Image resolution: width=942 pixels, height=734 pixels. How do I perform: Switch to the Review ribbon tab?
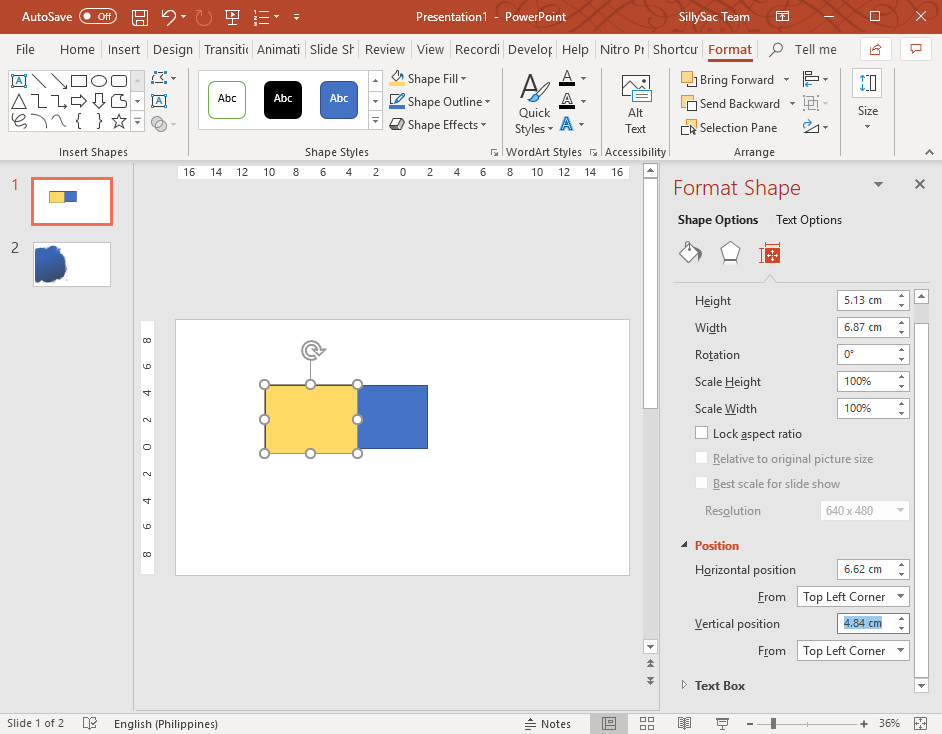pyautogui.click(x=385, y=49)
